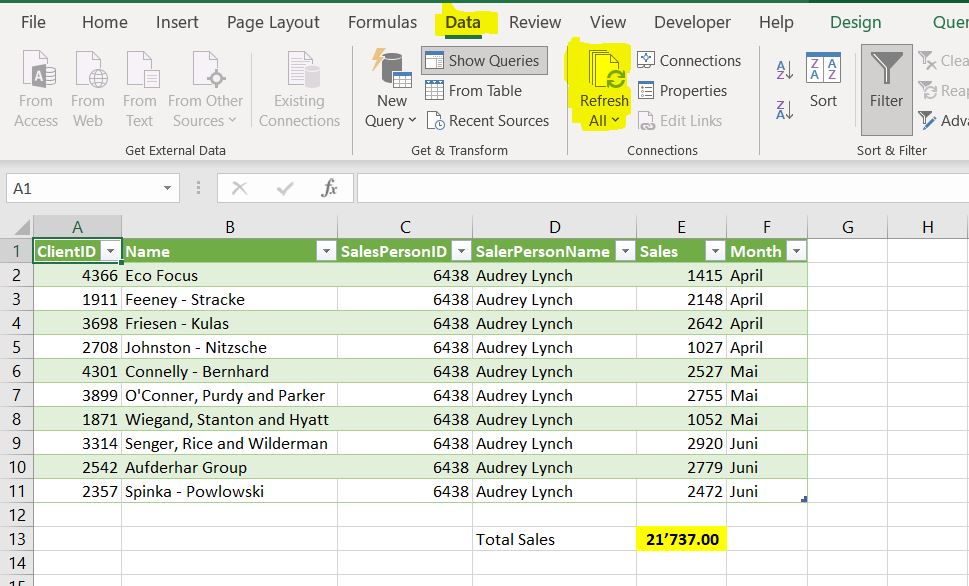Click the Filter funnel icon
Viewport: 969px width, 586px height.
(x=886, y=70)
